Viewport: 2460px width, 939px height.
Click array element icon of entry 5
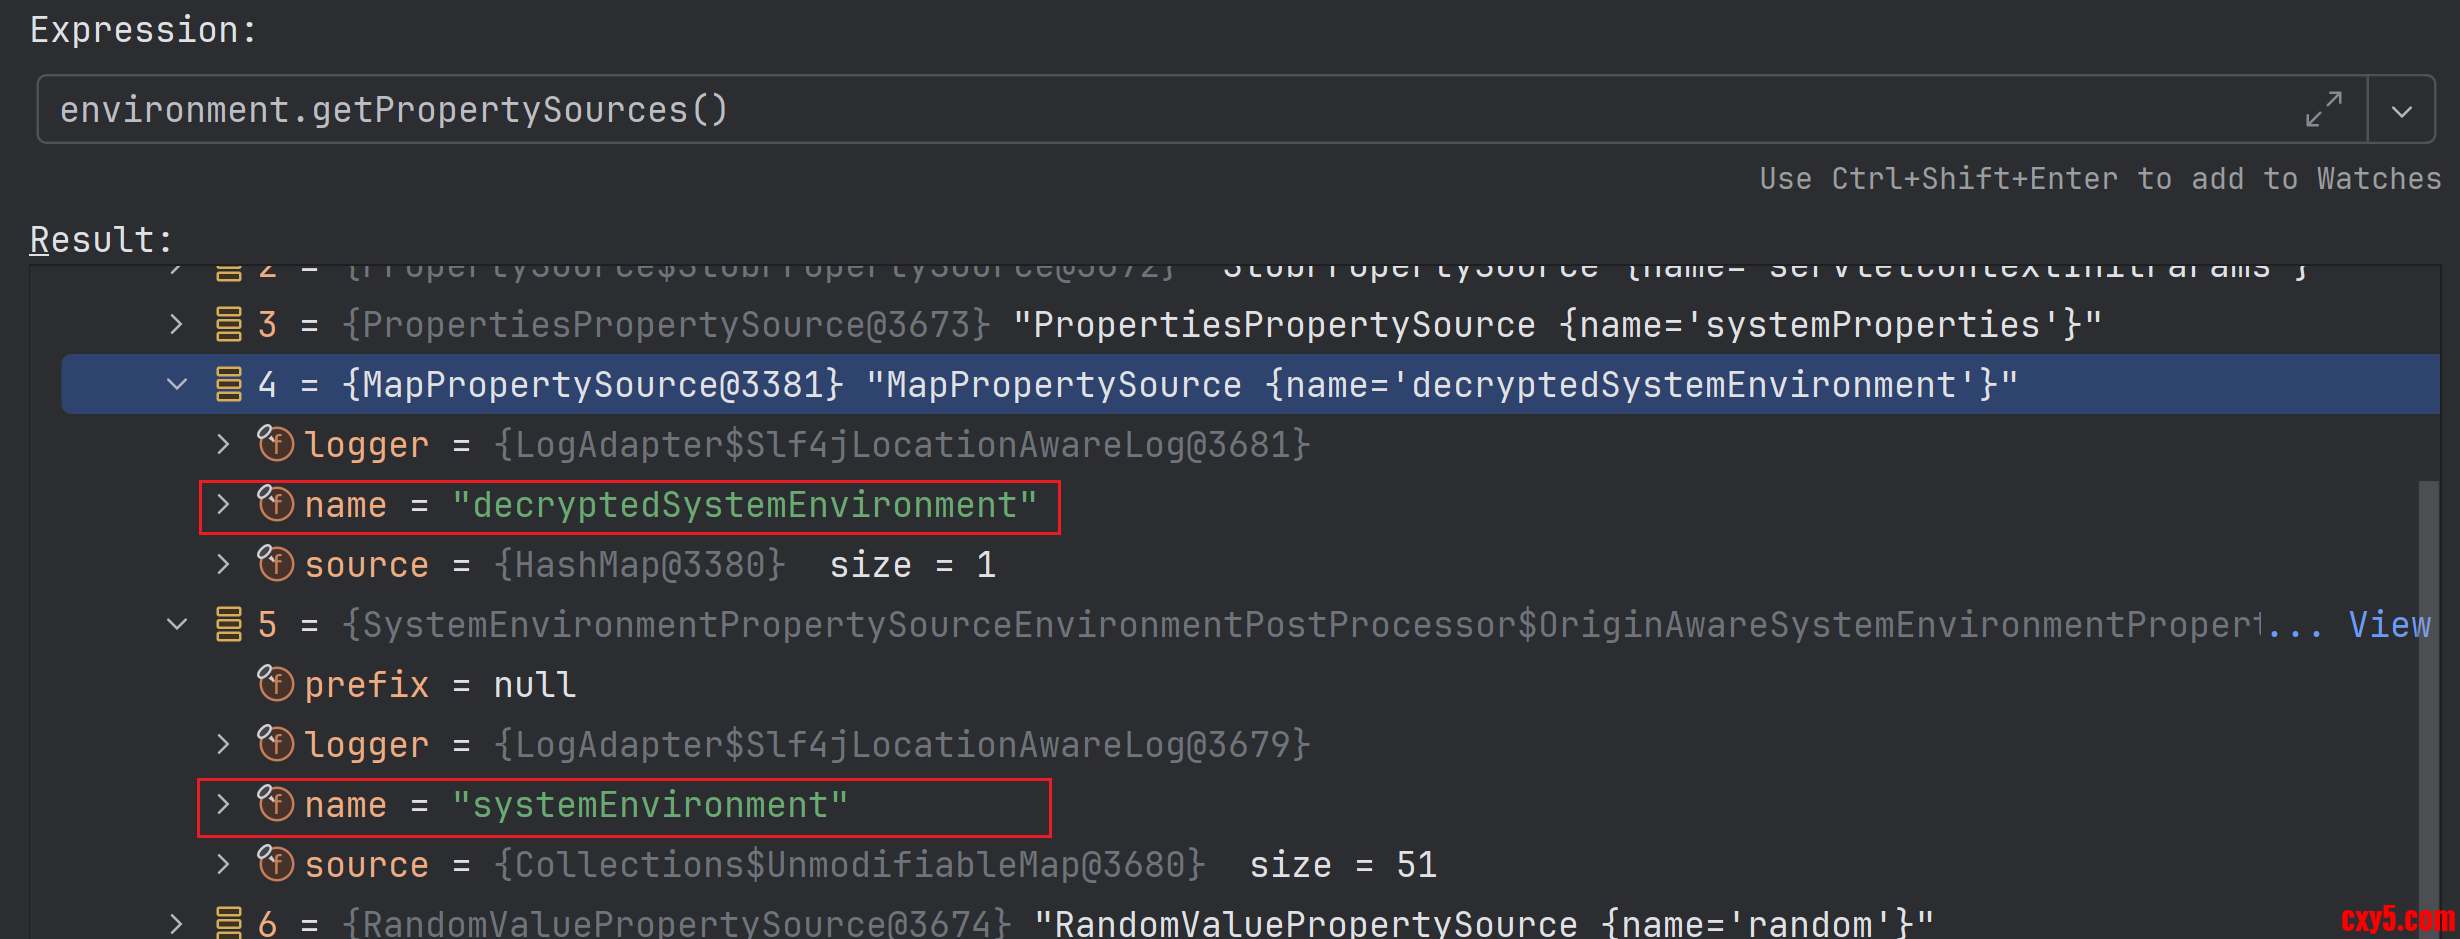(229, 625)
